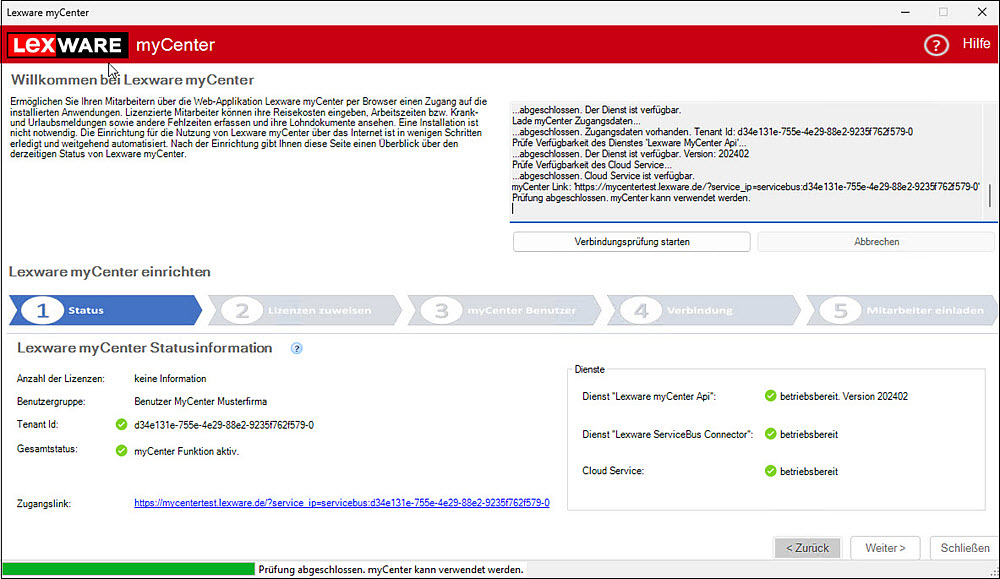The height and width of the screenshot is (579, 1000).
Task: Click green check icon beside Tenant Id
Action: 122,425
